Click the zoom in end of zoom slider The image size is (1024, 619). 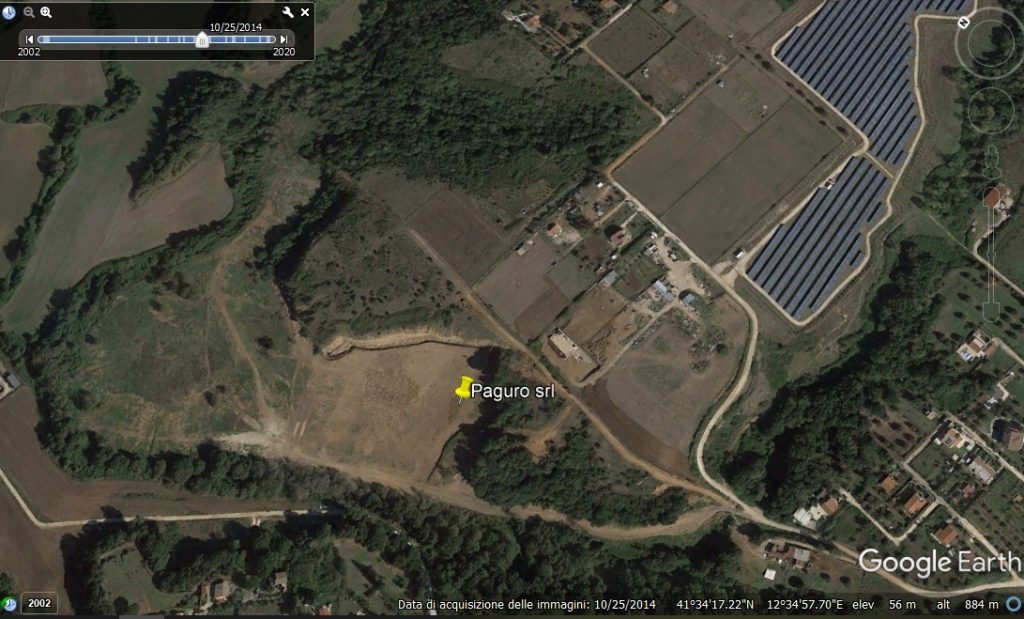pos(991,195)
